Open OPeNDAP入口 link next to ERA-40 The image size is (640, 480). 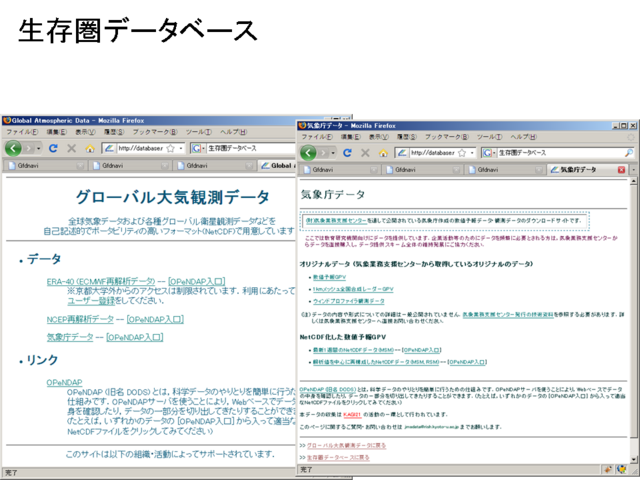197,282
